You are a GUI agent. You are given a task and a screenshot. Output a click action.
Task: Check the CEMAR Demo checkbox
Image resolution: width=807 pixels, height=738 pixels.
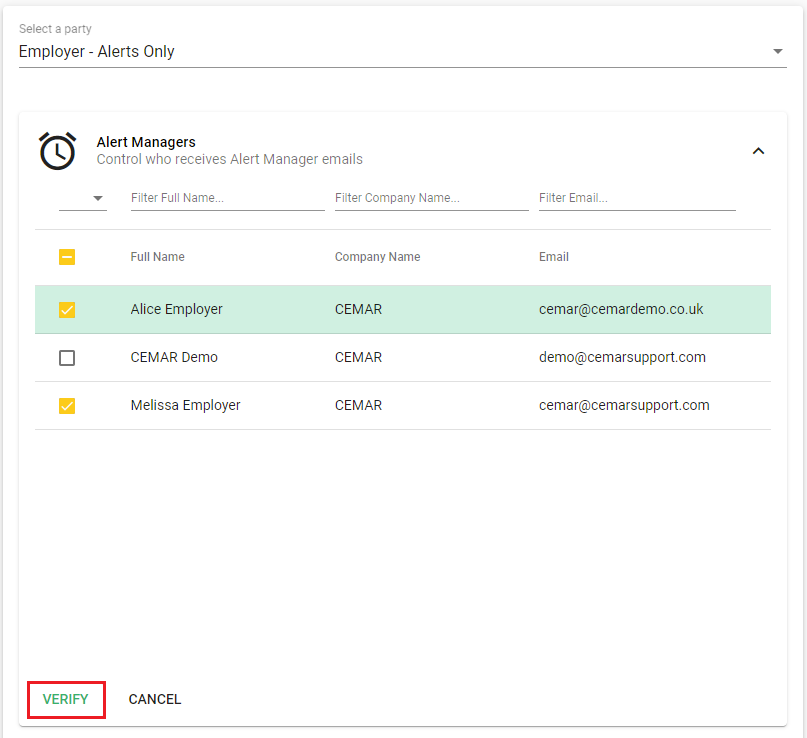point(67,358)
